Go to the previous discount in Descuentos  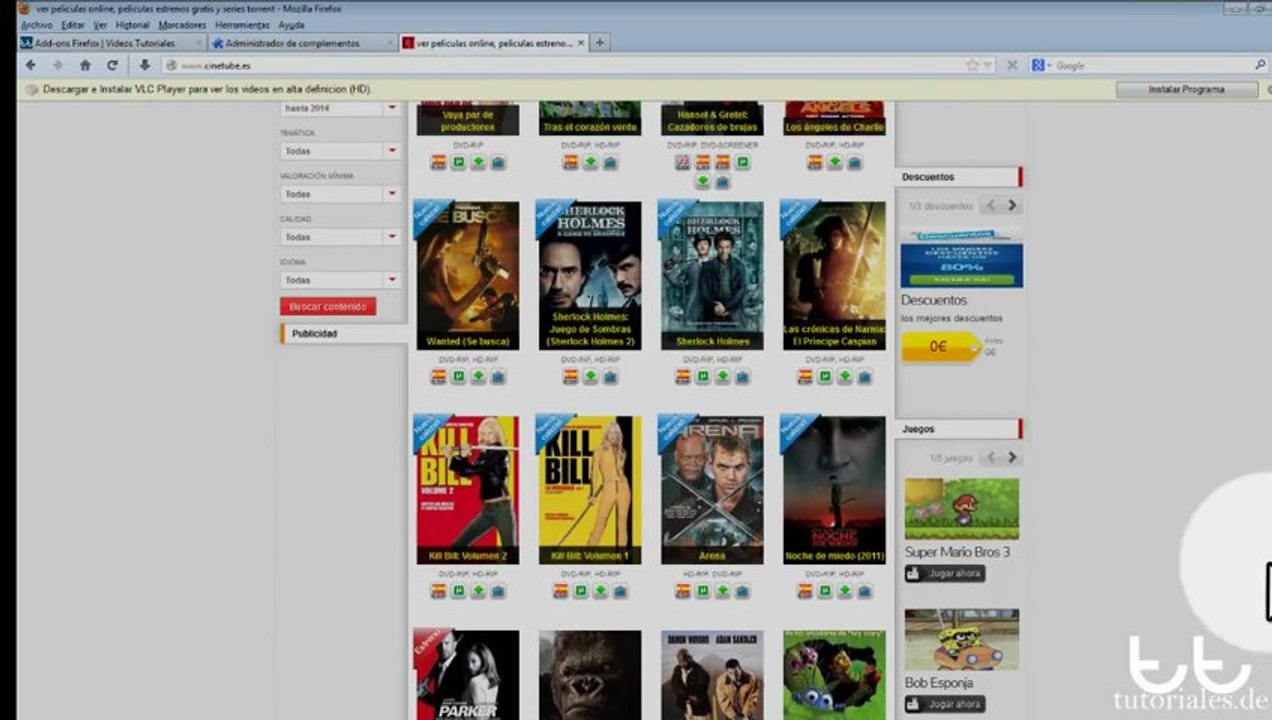click(x=990, y=205)
